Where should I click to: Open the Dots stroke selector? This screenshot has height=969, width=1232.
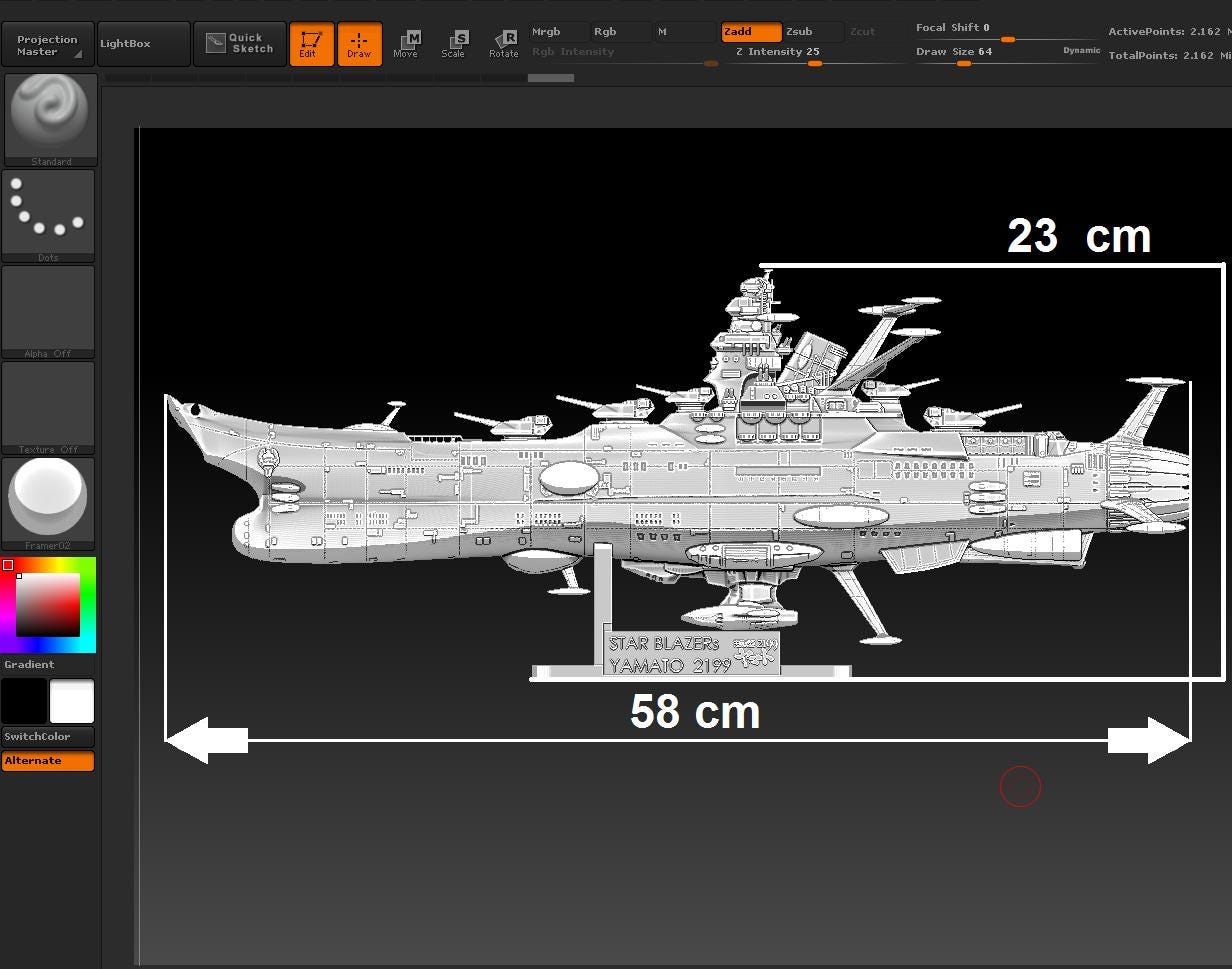[x=48, y=210]
